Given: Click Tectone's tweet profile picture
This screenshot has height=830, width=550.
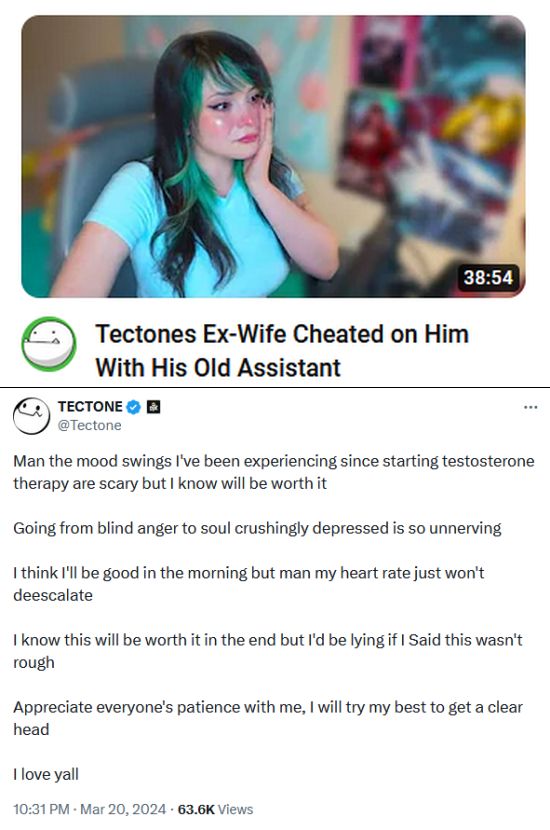Looking at the screenshot, I should click(31, 416).
